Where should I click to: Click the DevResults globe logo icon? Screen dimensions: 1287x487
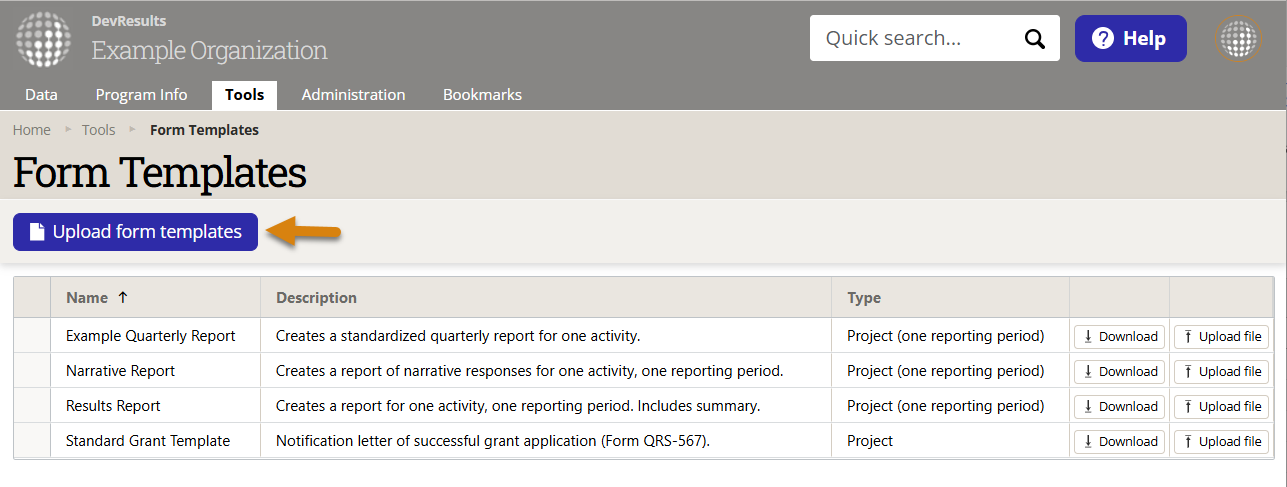pos(43,39)
